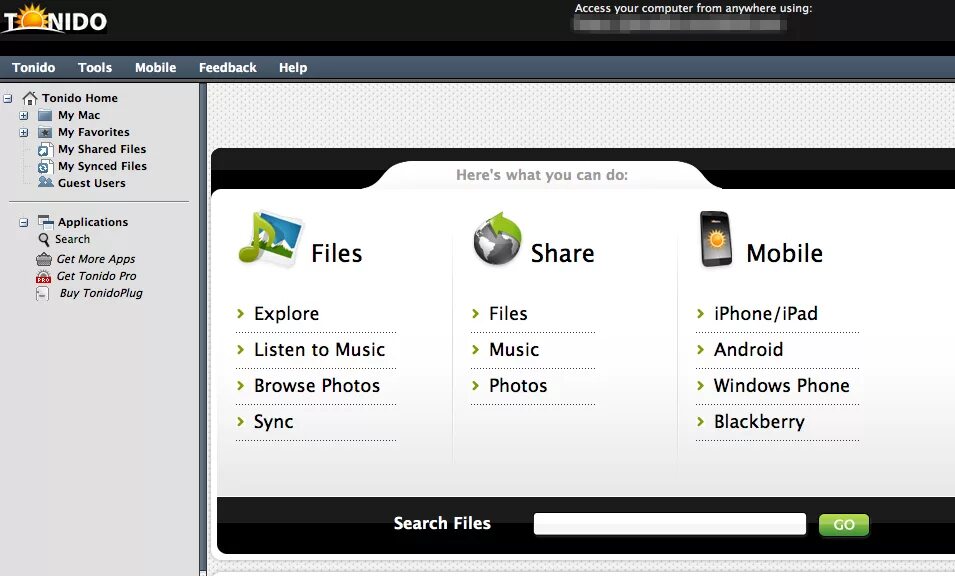Open the Tonido menu
The width and height of the screenshot is (955, 576).
(33, 68)
